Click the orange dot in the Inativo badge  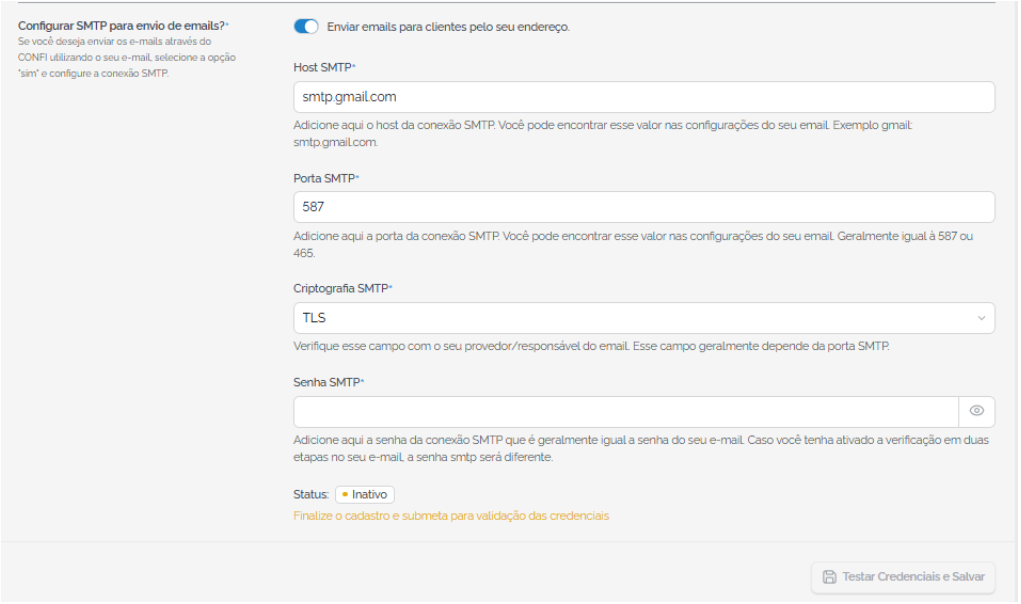[344, 495]
